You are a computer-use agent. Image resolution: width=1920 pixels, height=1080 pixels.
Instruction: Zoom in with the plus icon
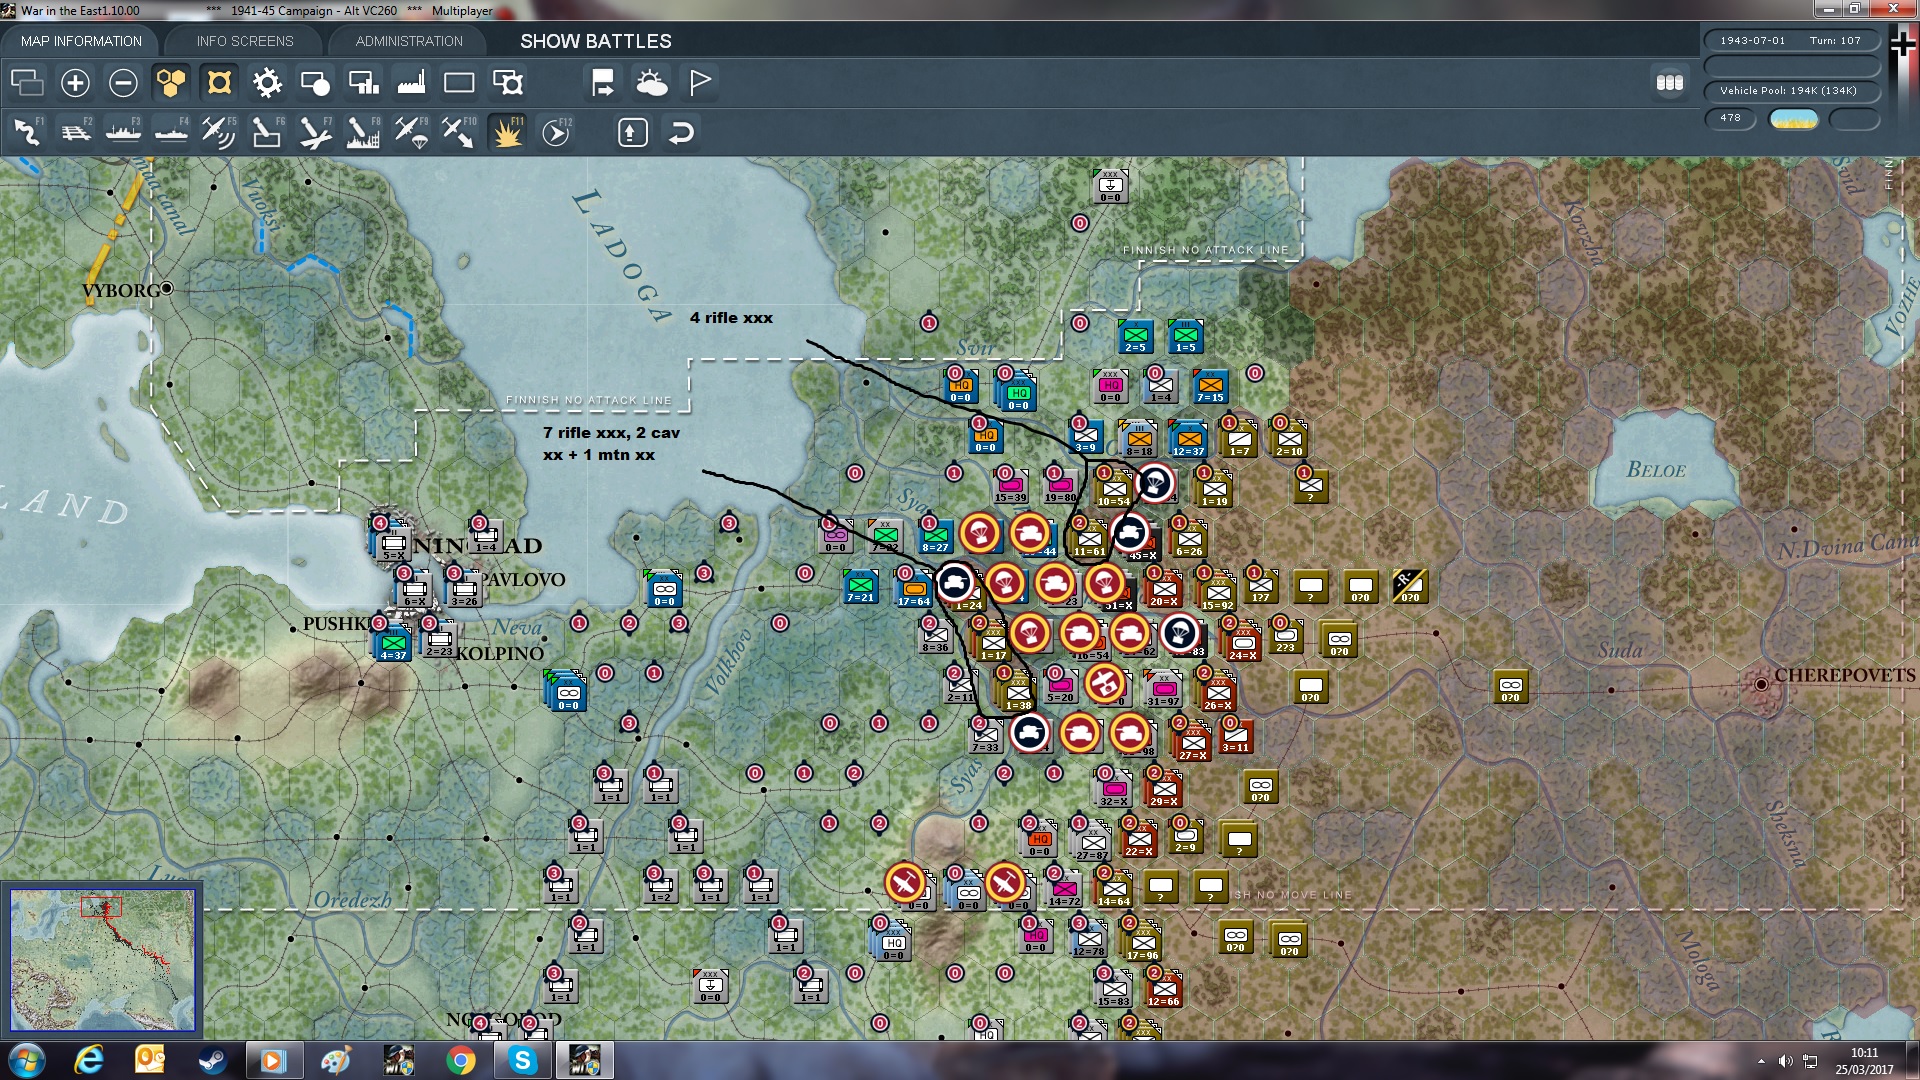[75, 82]
